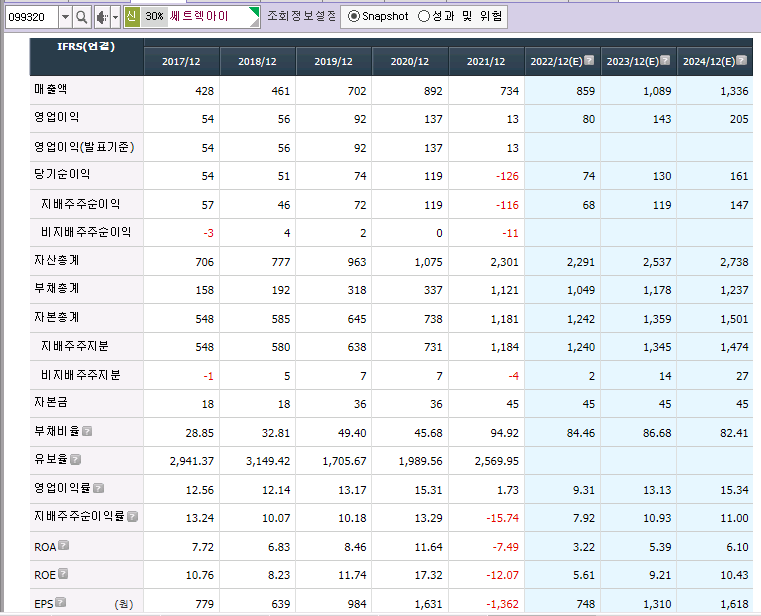Click the help icon beside EPS
Screen dimensions: 761x616
[x=60, y=602]
